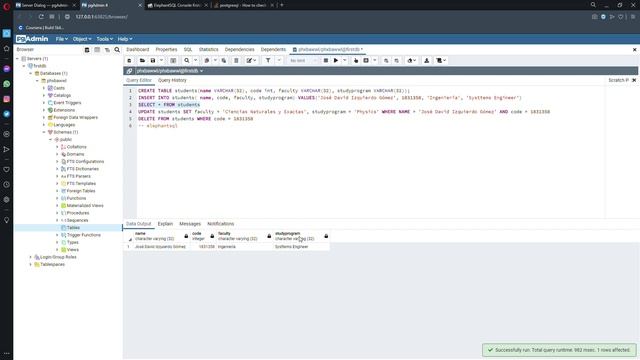Collapse the Databases tree node
This screenshot has width=640, height=360.
pos(31,73)
